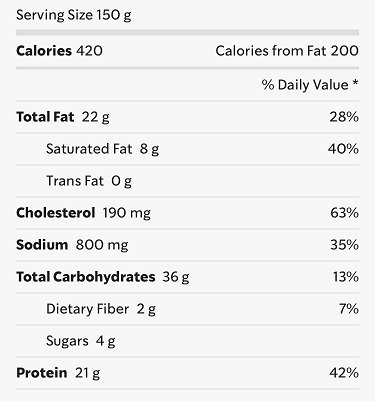
Task: Click the 42% Protein daily value
Action: tap(344, 373)
